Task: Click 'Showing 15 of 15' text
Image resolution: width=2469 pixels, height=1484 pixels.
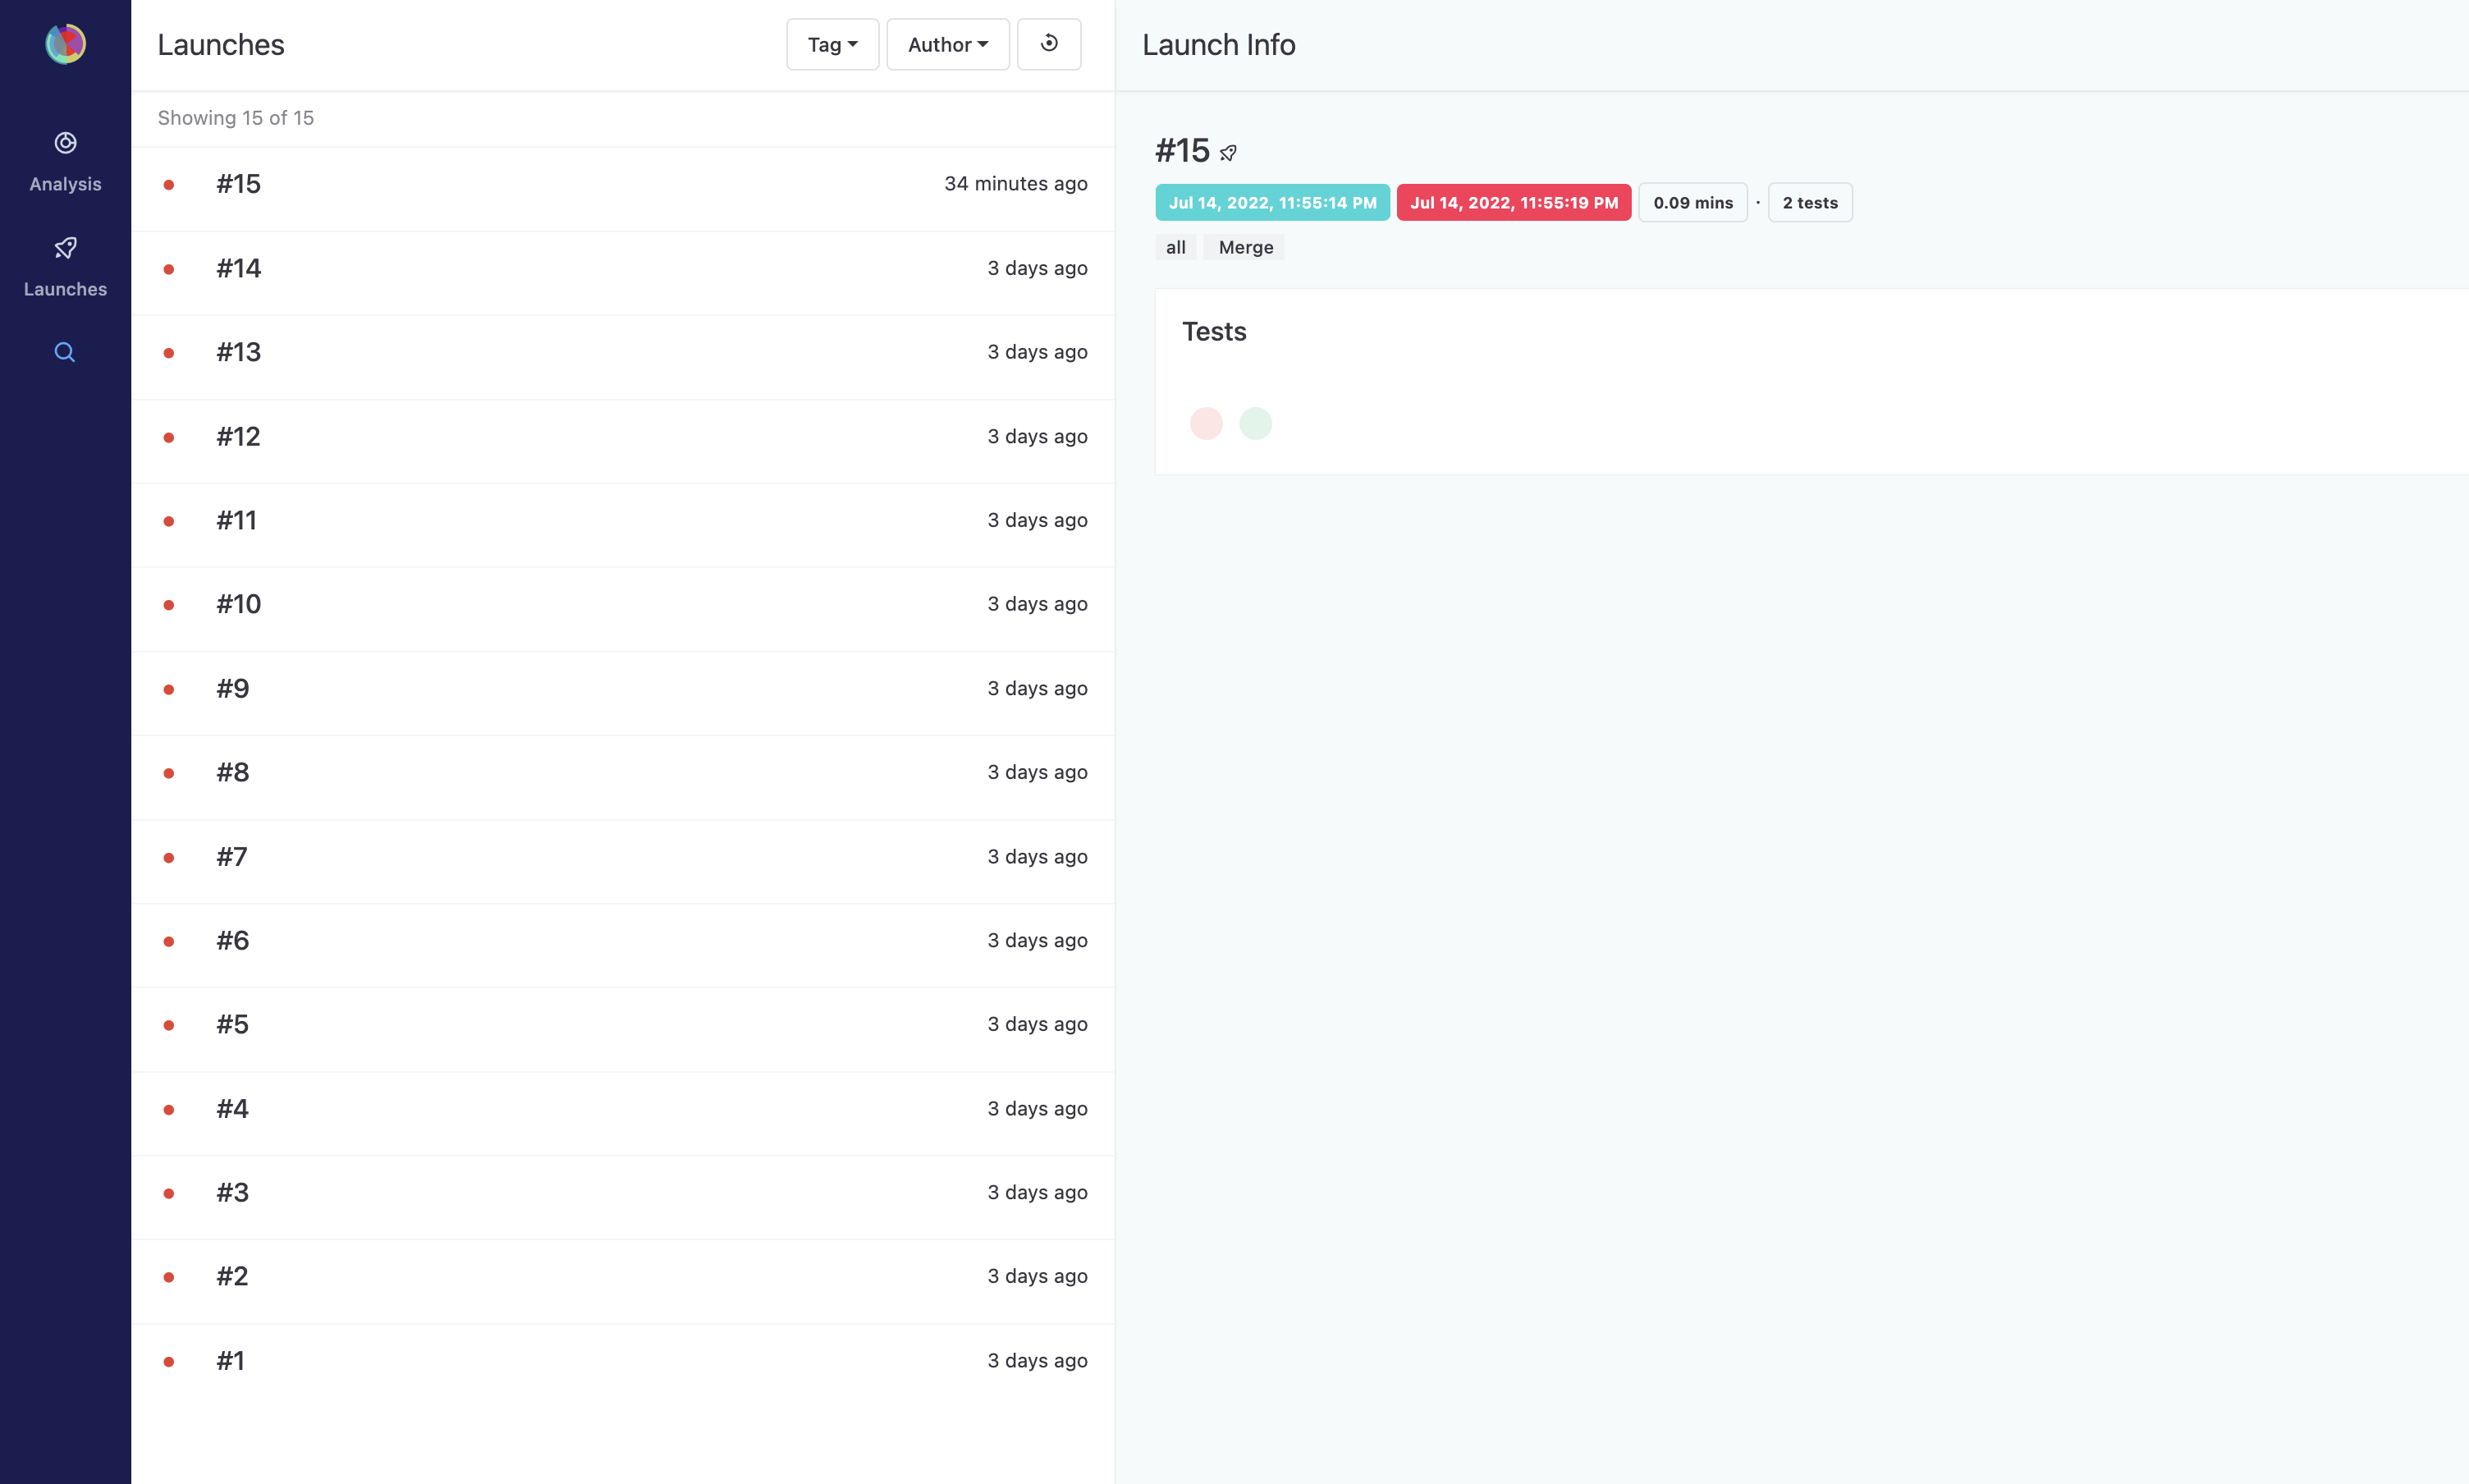Action: [x=236, y=118]
